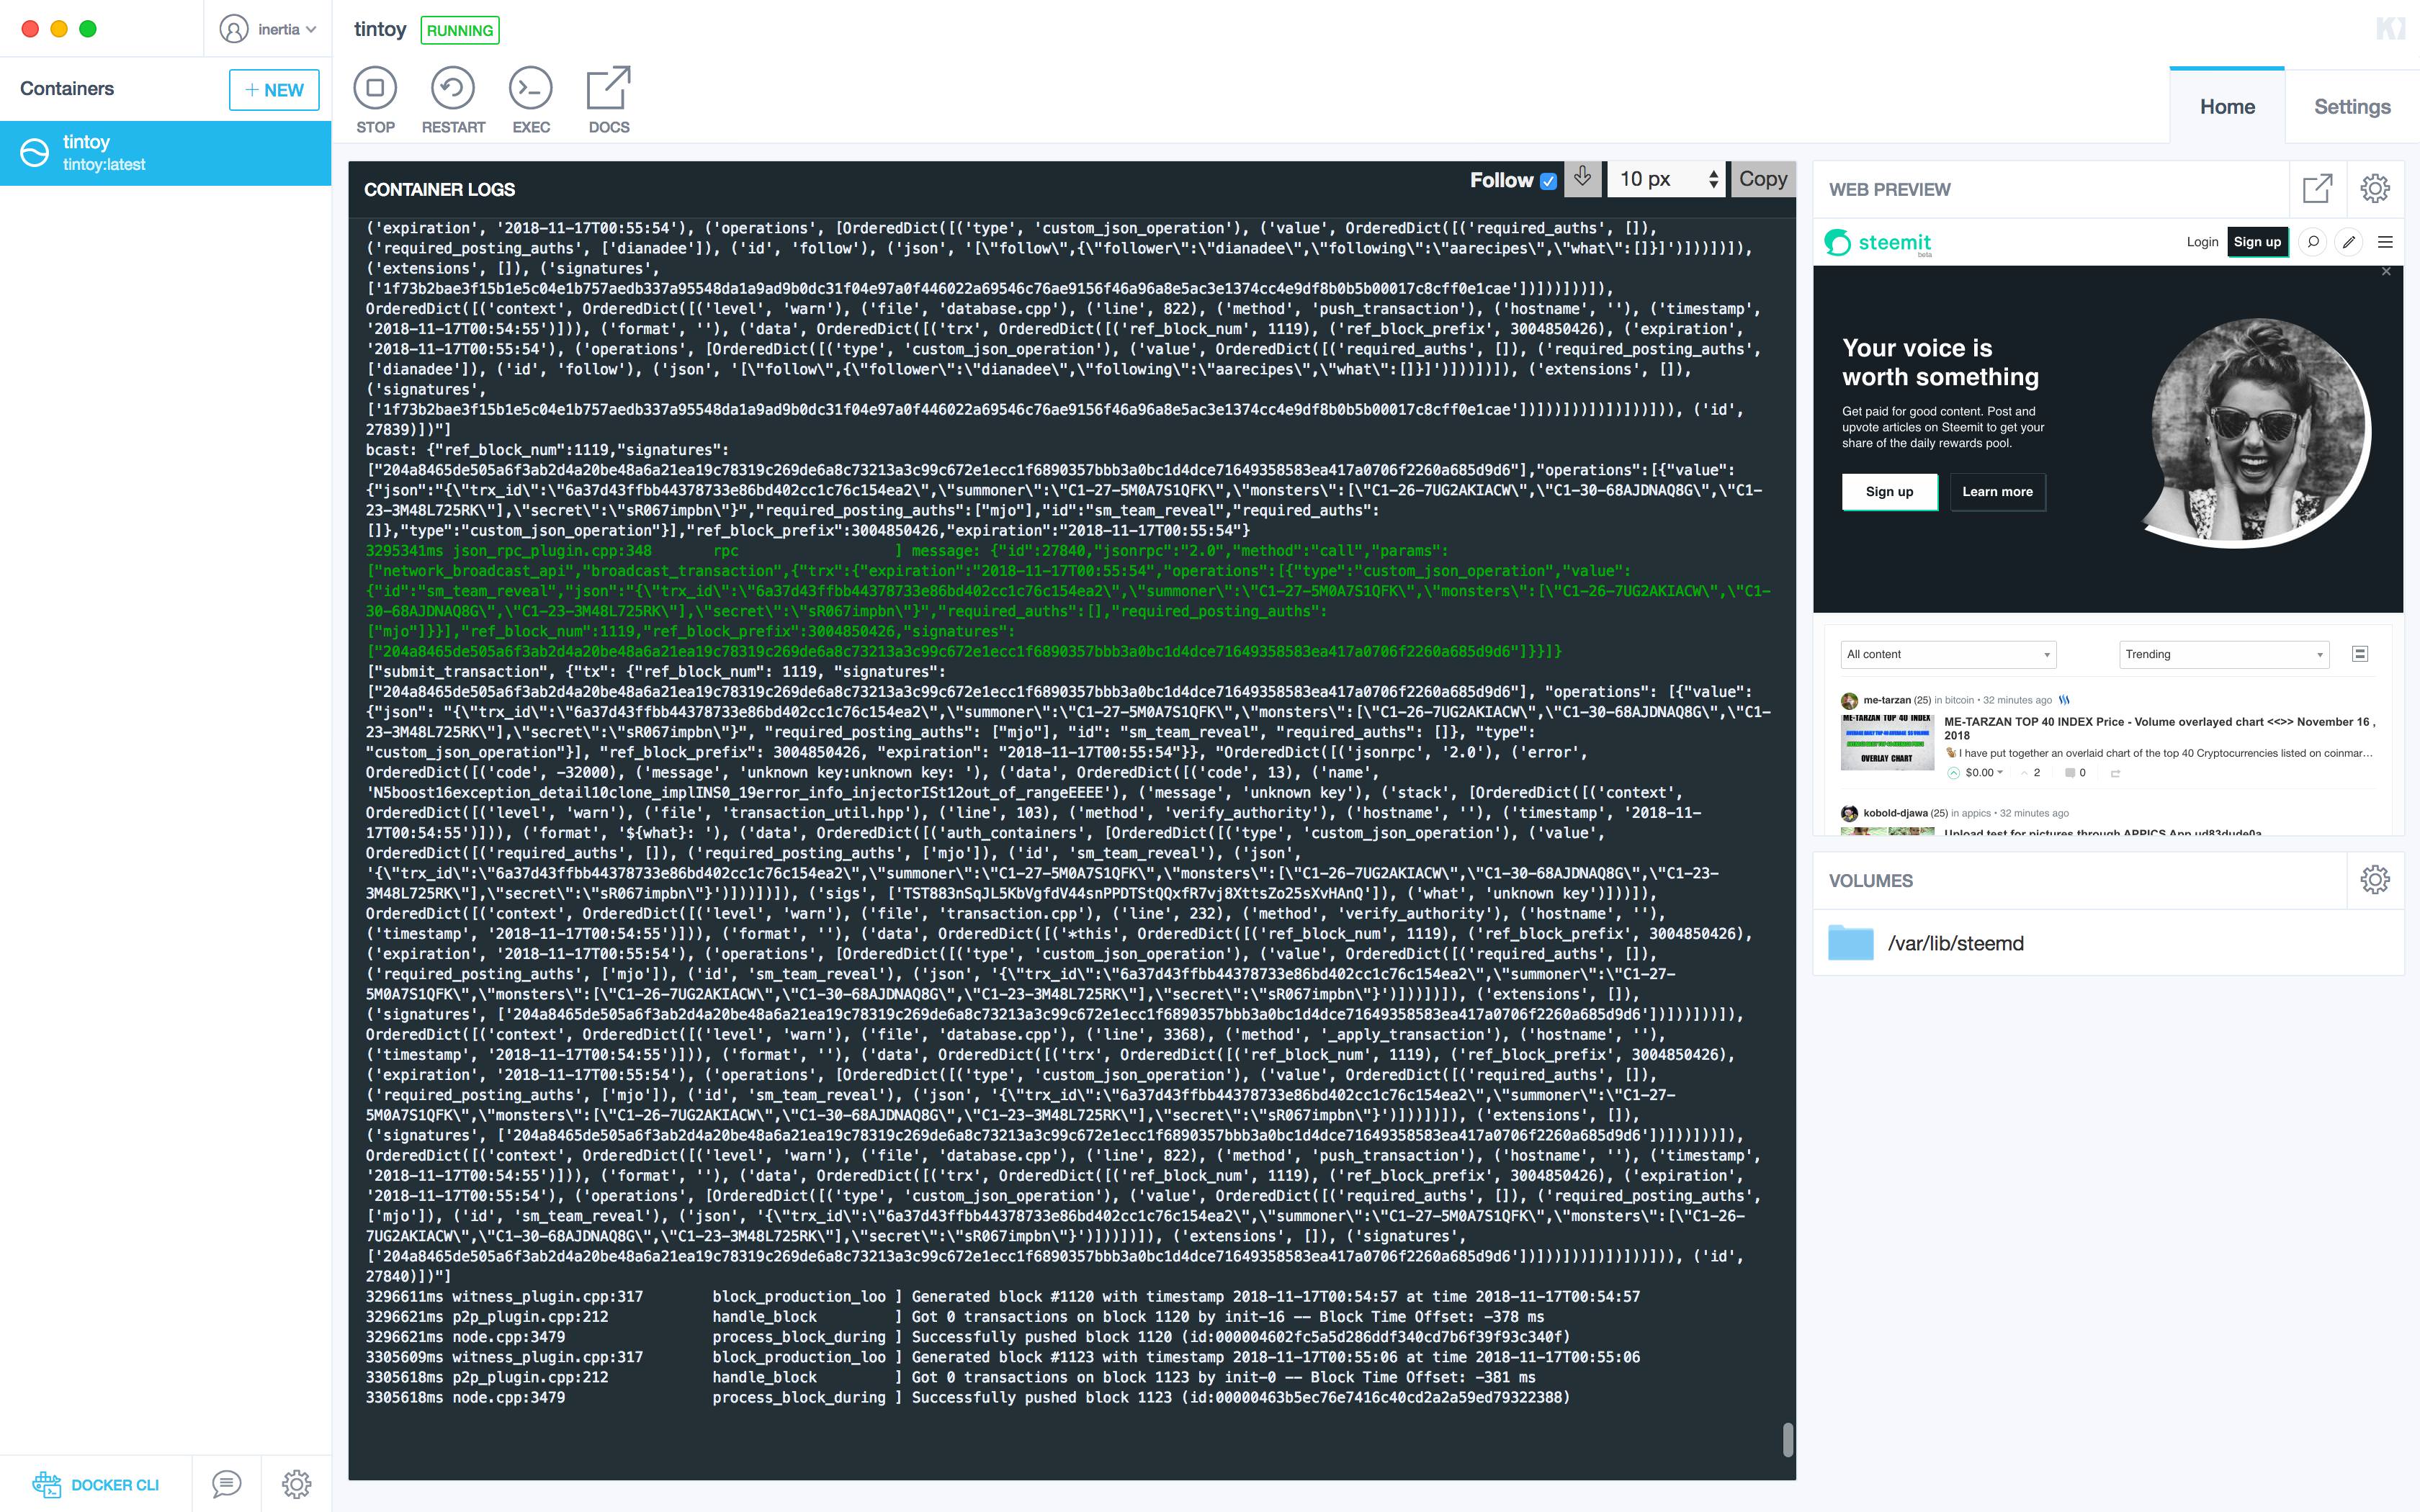Toggle the Follow logs checkbox
Screen dimensions: 2420x1512
pyautogui.click(x=1548, y=181)
